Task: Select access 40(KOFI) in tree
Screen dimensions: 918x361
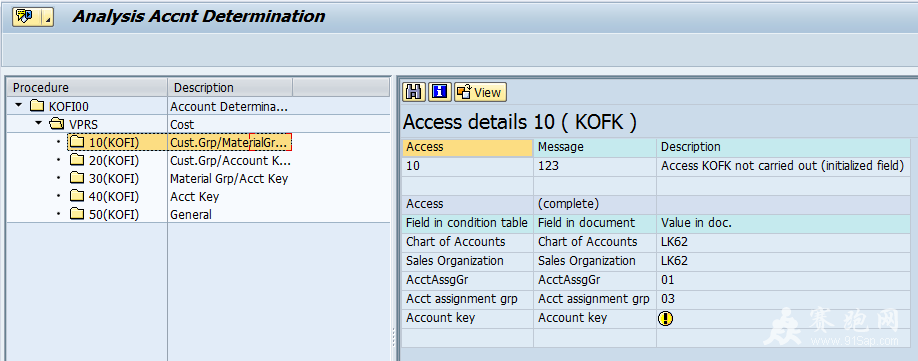Action: tap(114, 197)
